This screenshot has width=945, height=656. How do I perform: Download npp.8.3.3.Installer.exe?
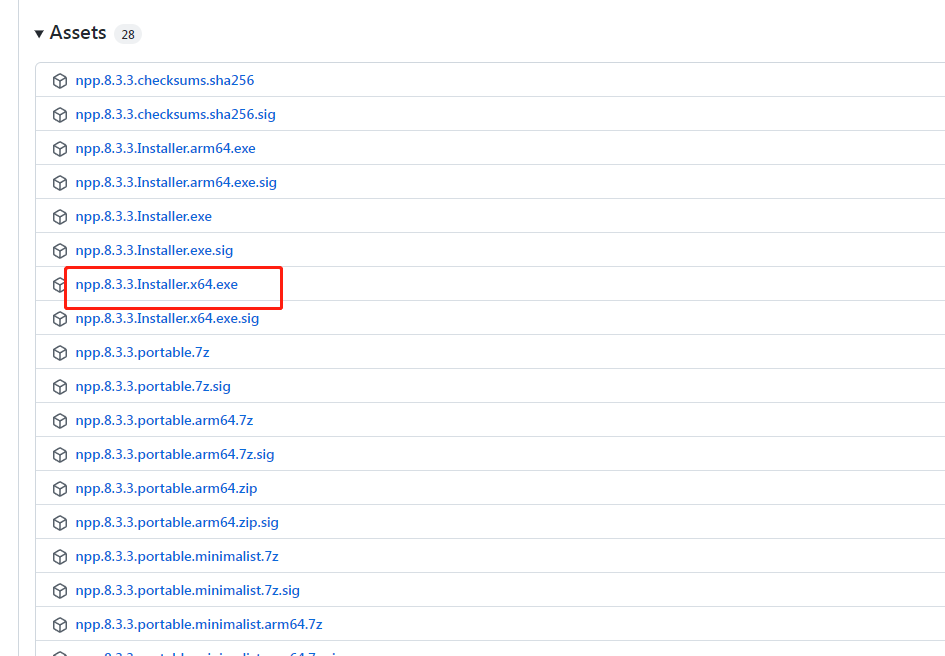(143, 216)
